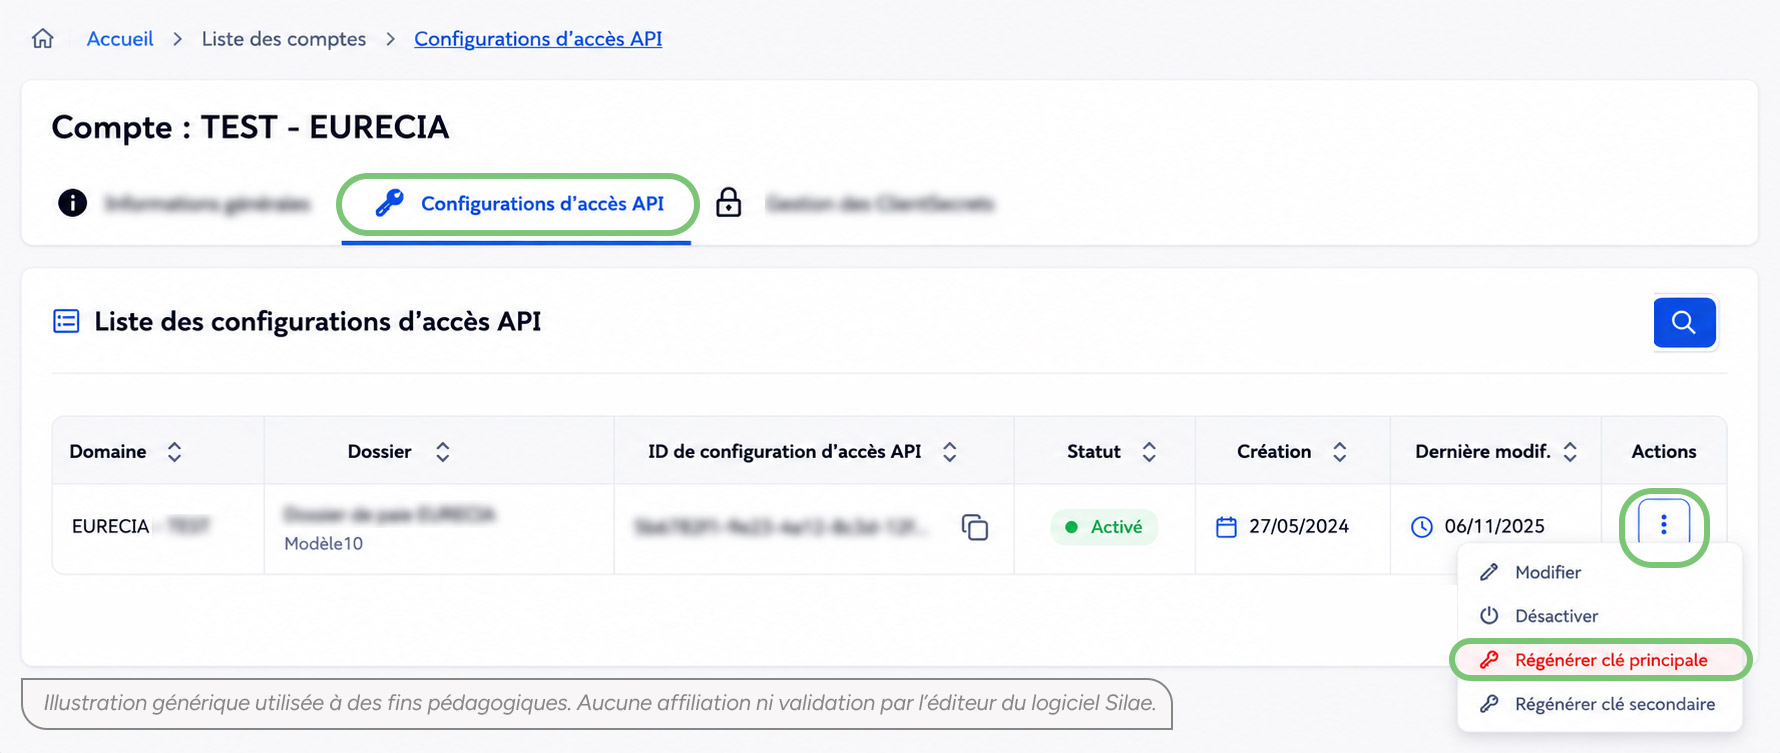Click the Compte : TEST - EURECIA title
The height and width of the screenshot is (753, 1780).
250,128
